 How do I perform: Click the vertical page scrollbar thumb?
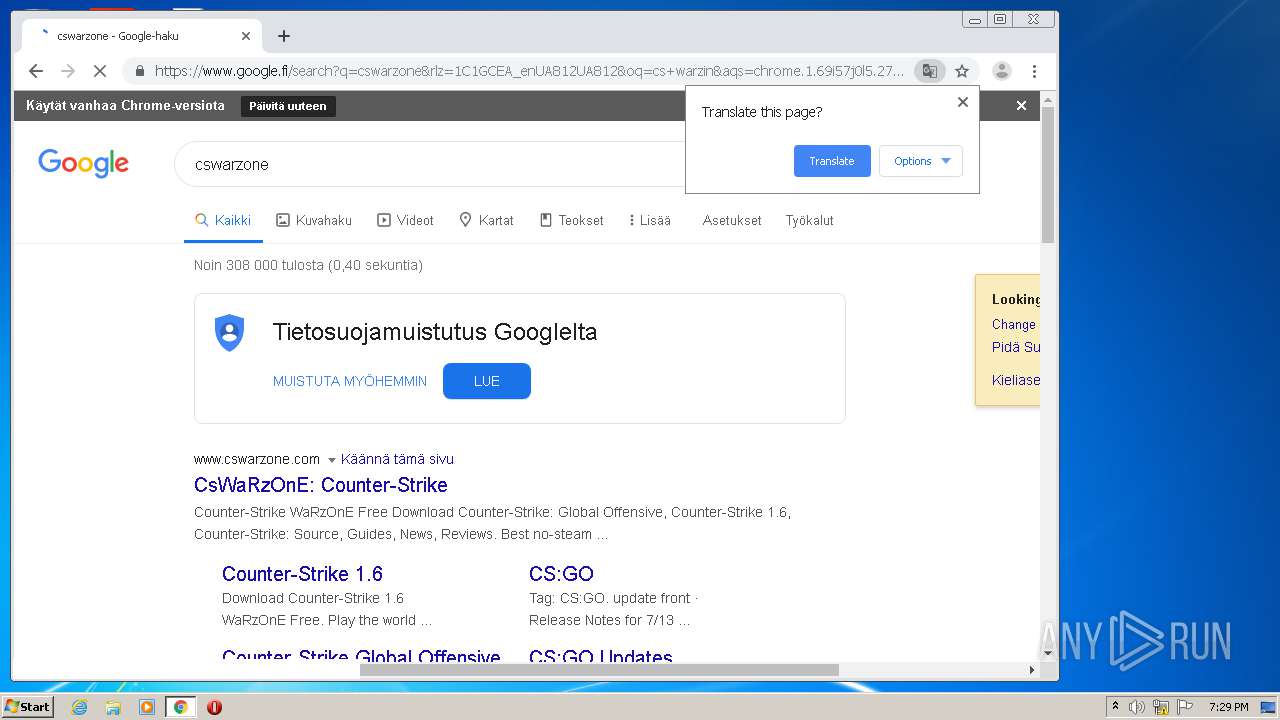click(1048, 175)
